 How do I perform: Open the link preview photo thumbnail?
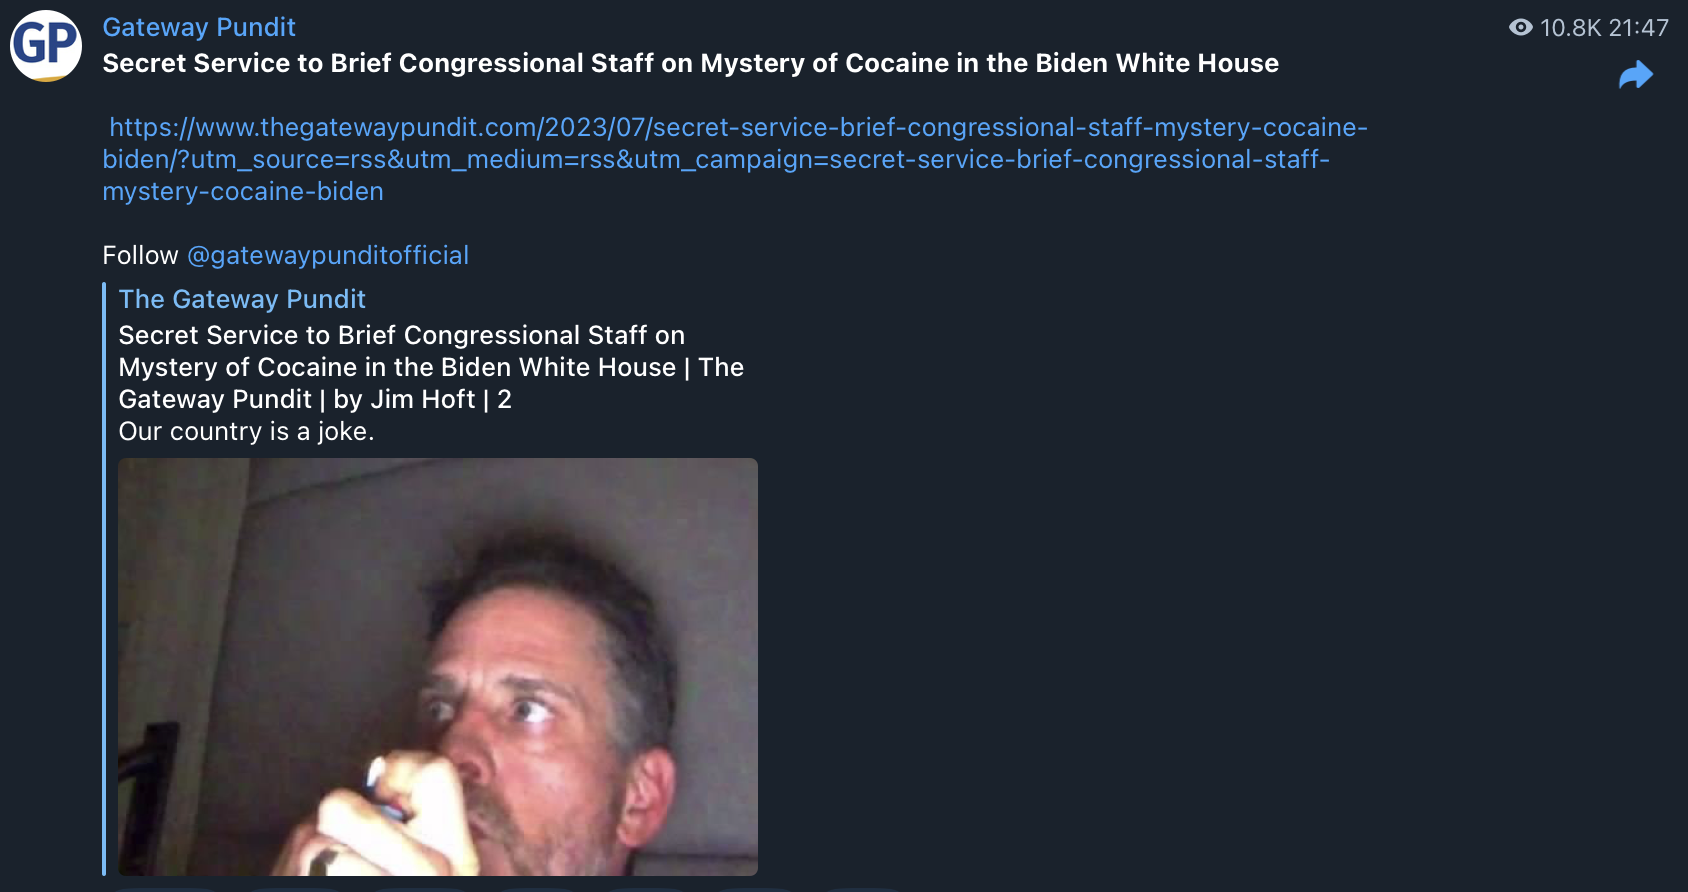pos(438,667)
